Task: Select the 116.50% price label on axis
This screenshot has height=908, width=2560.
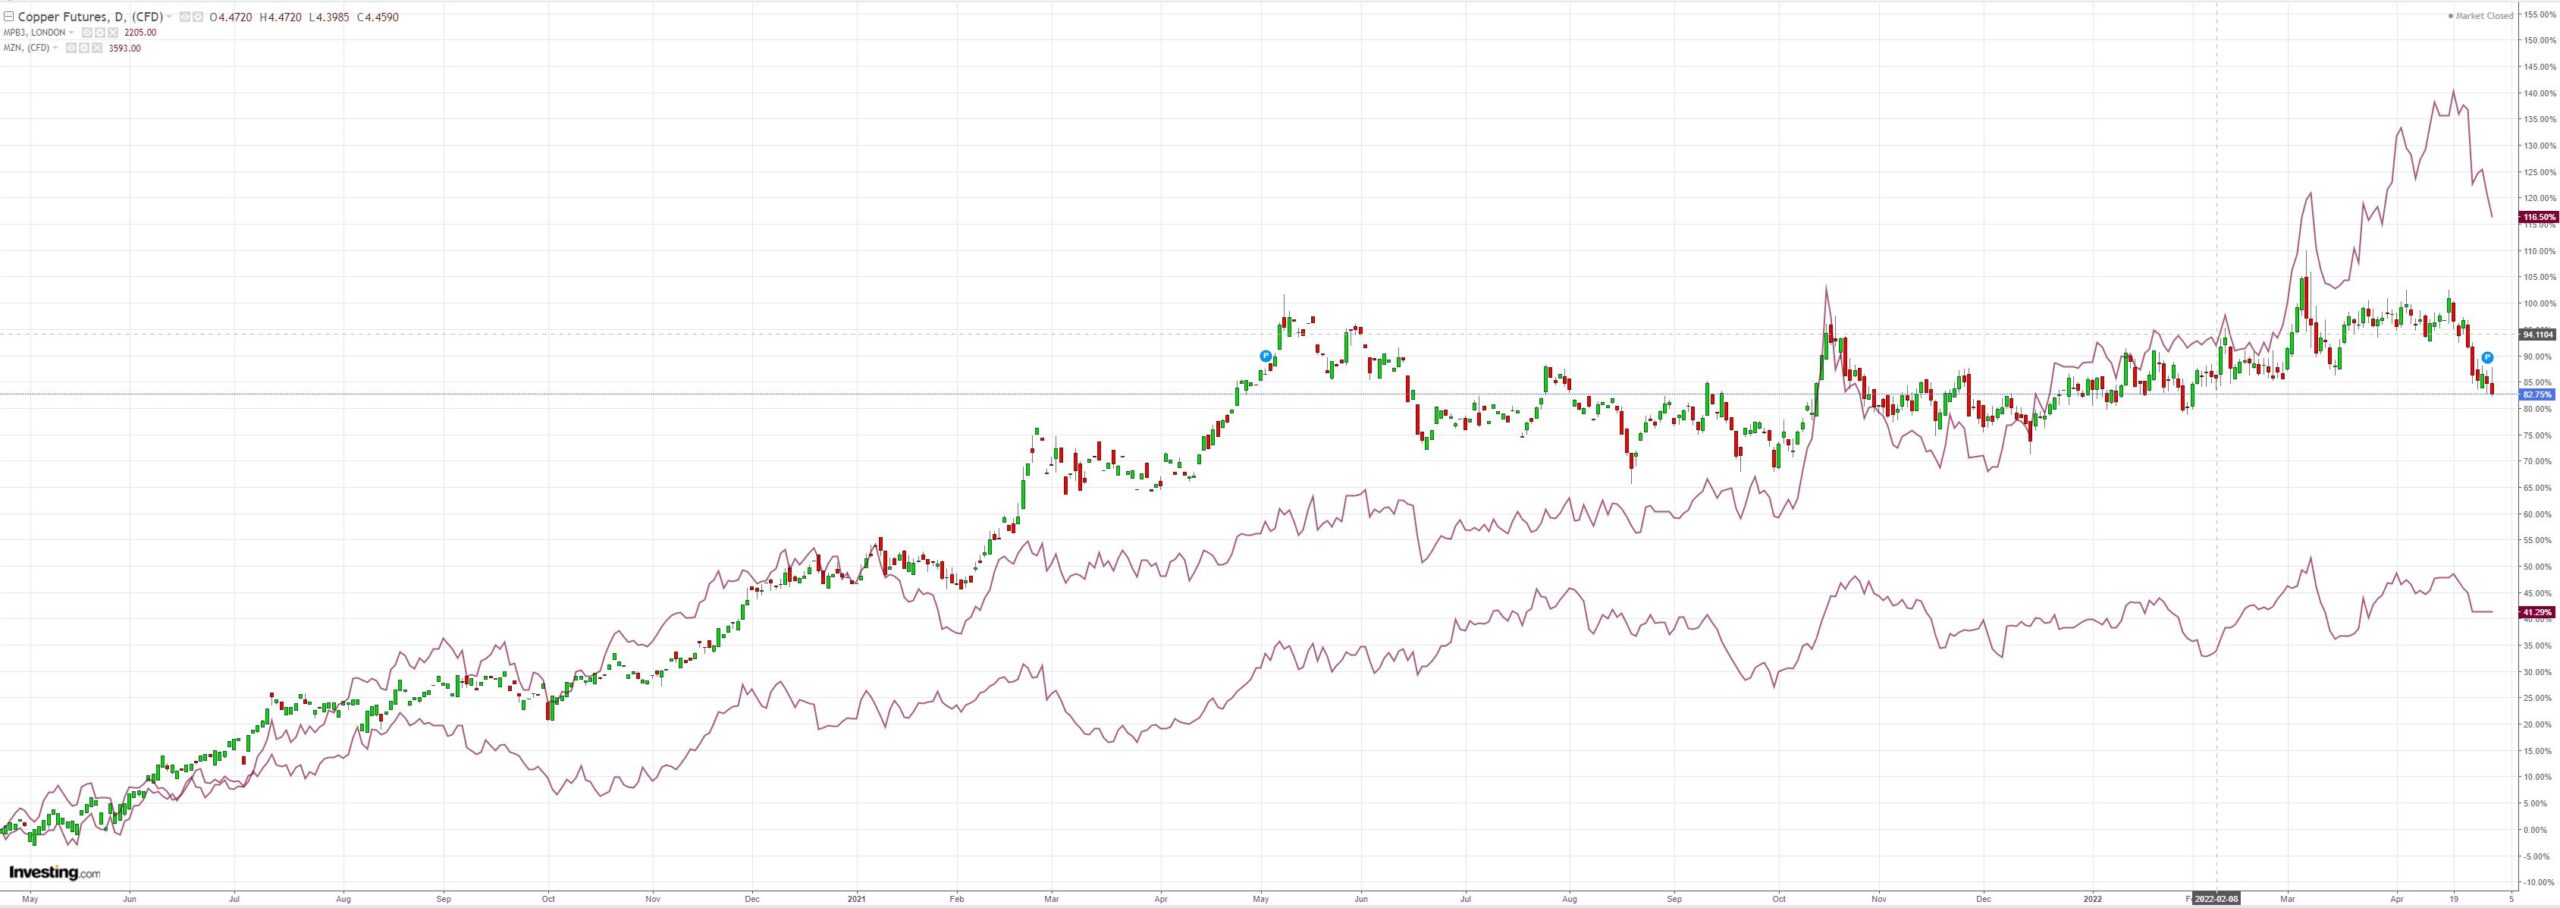Action: tap(2539, 217)
